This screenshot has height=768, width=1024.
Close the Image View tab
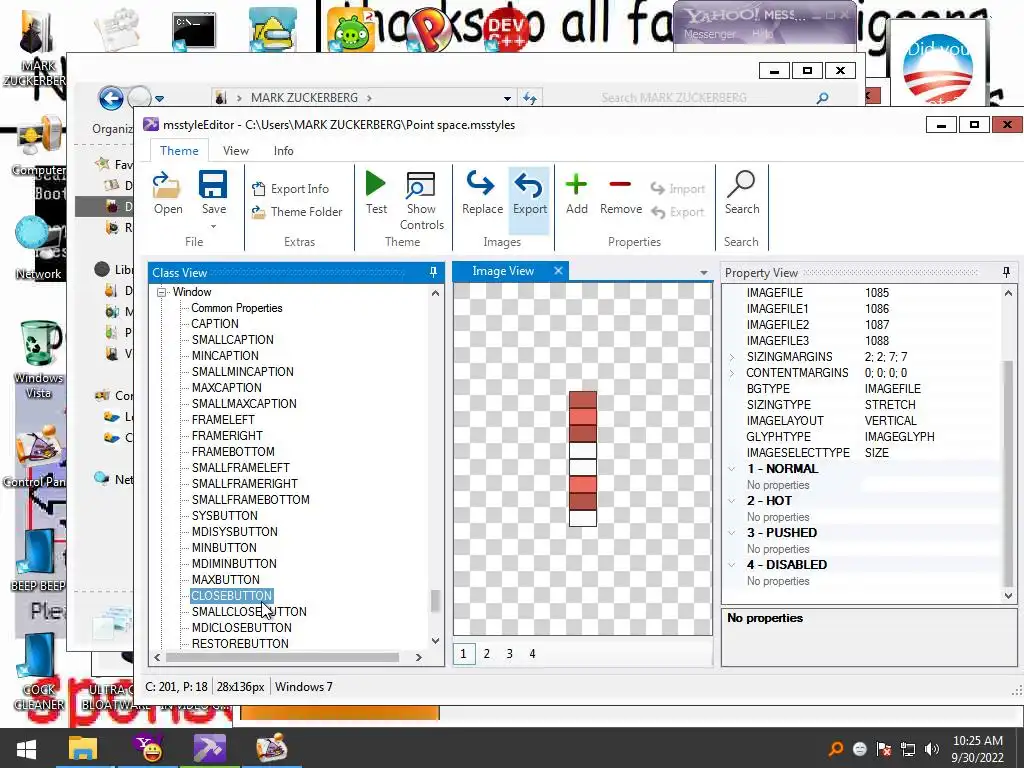tap(558, 270)
